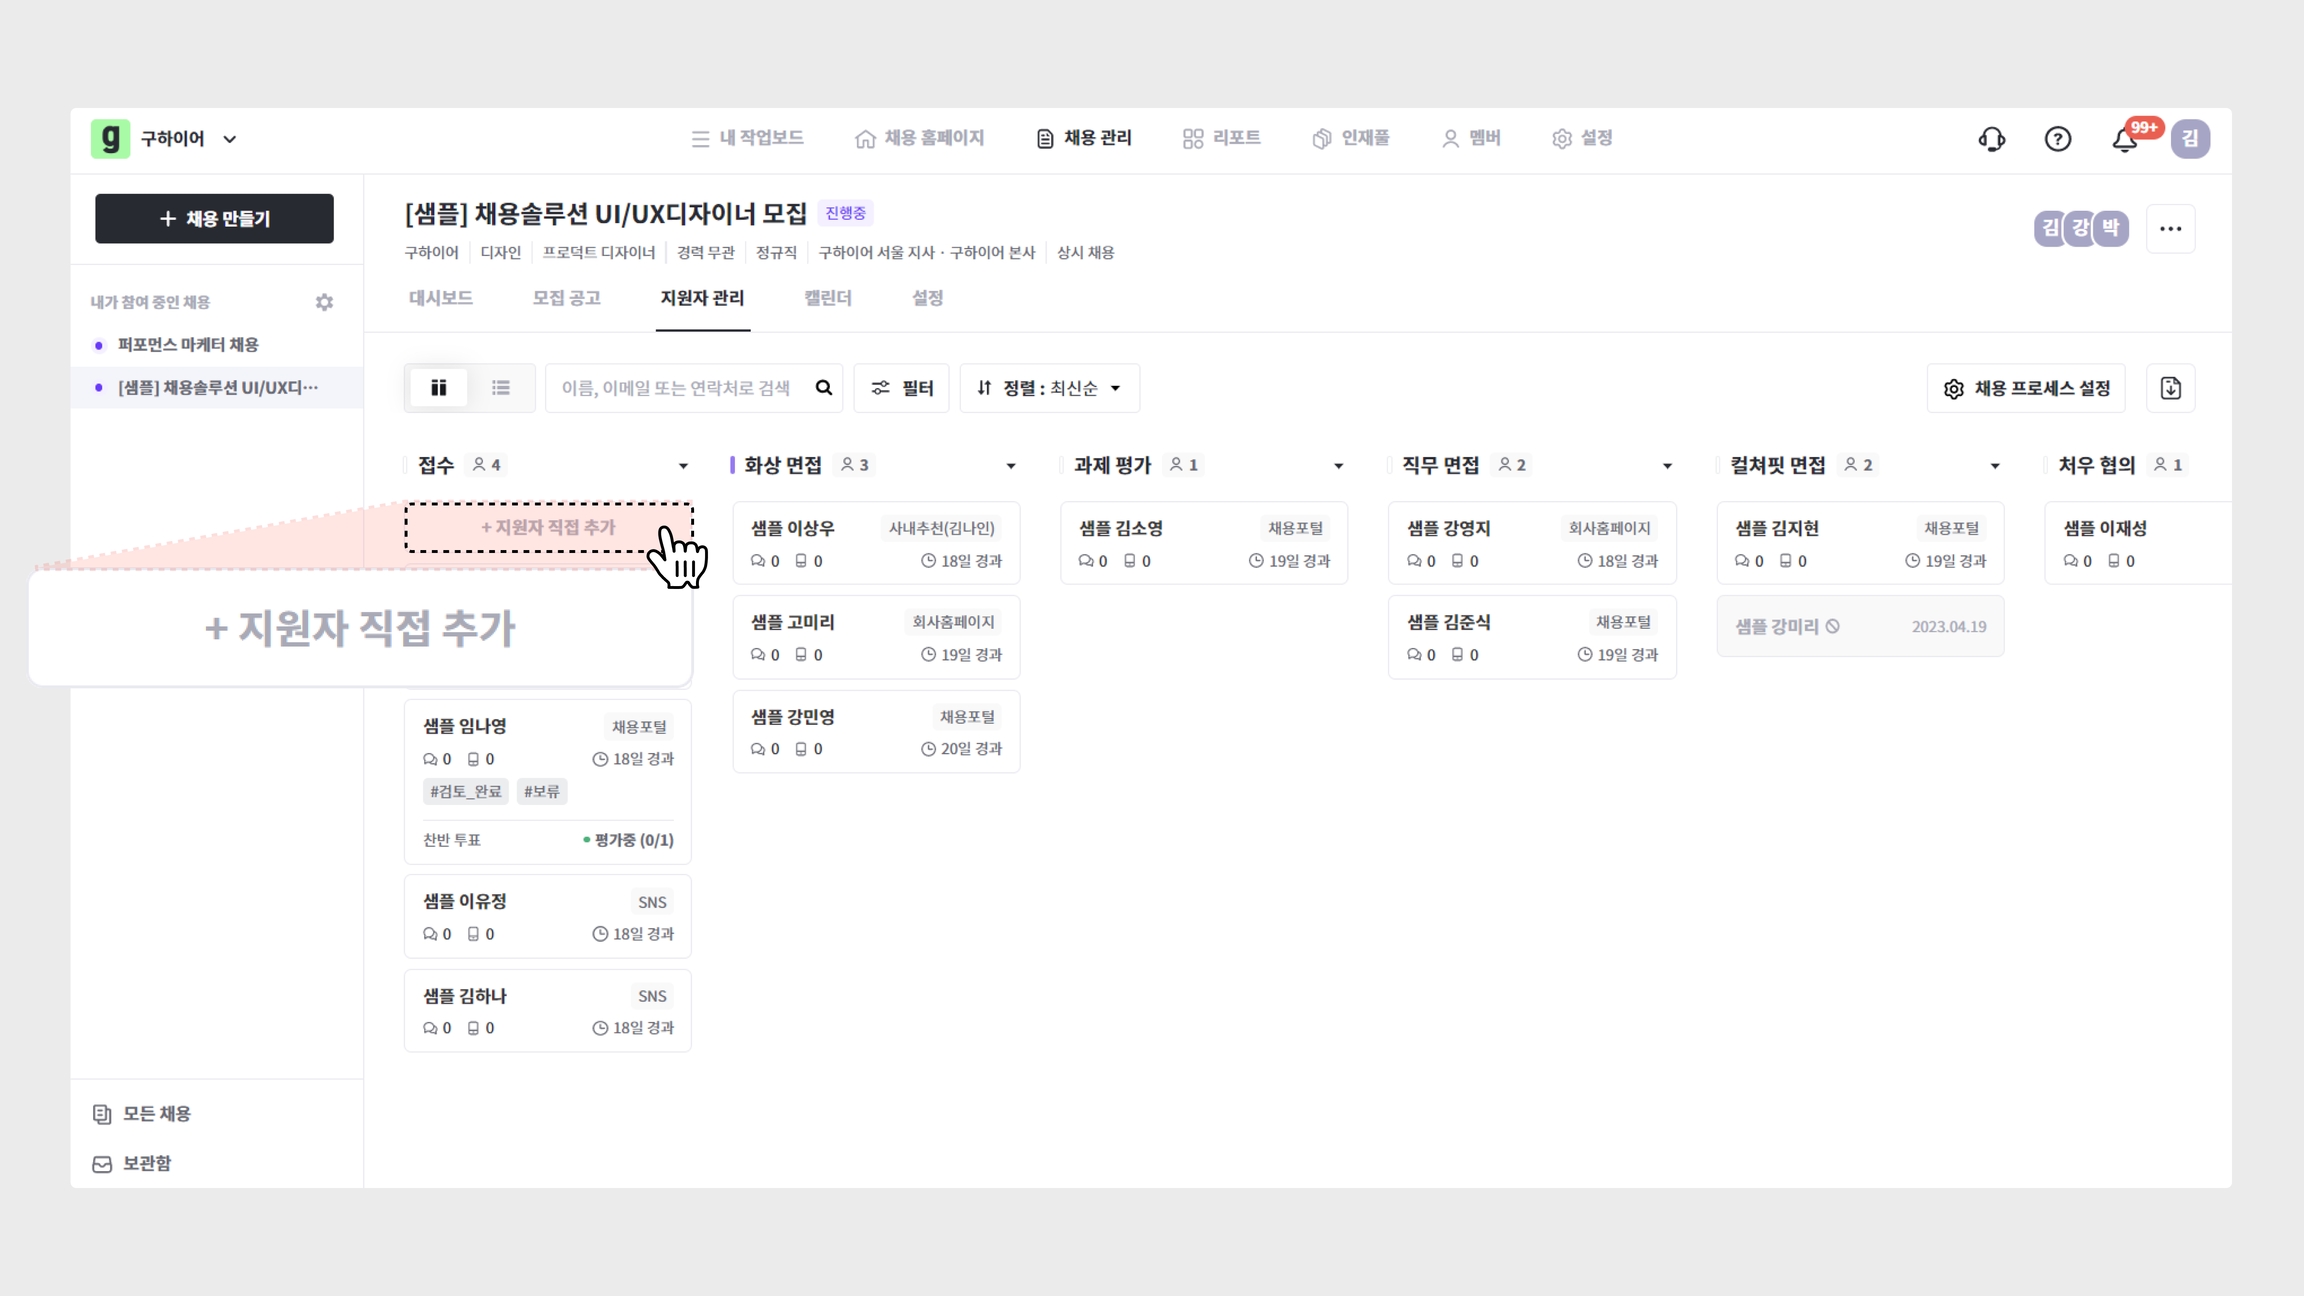Switch to 캘린더 tab

tap(828, 298)
